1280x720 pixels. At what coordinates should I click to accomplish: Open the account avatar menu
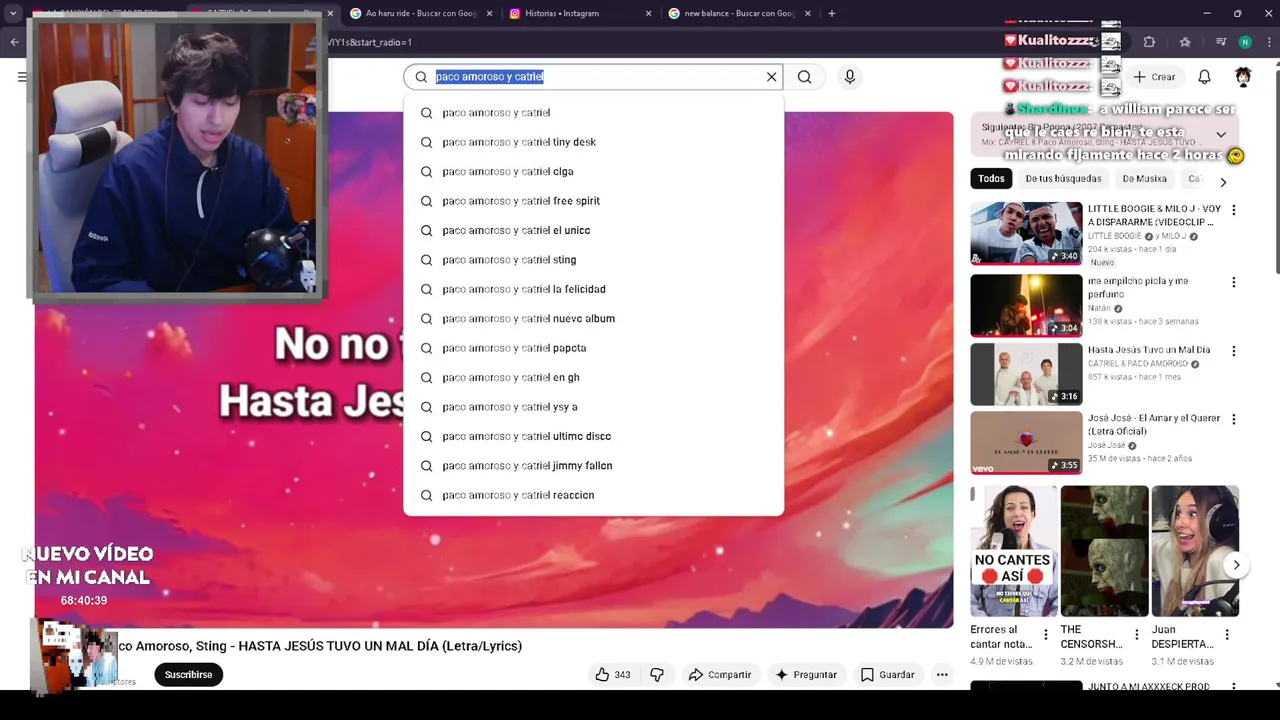pos(1243,77)
